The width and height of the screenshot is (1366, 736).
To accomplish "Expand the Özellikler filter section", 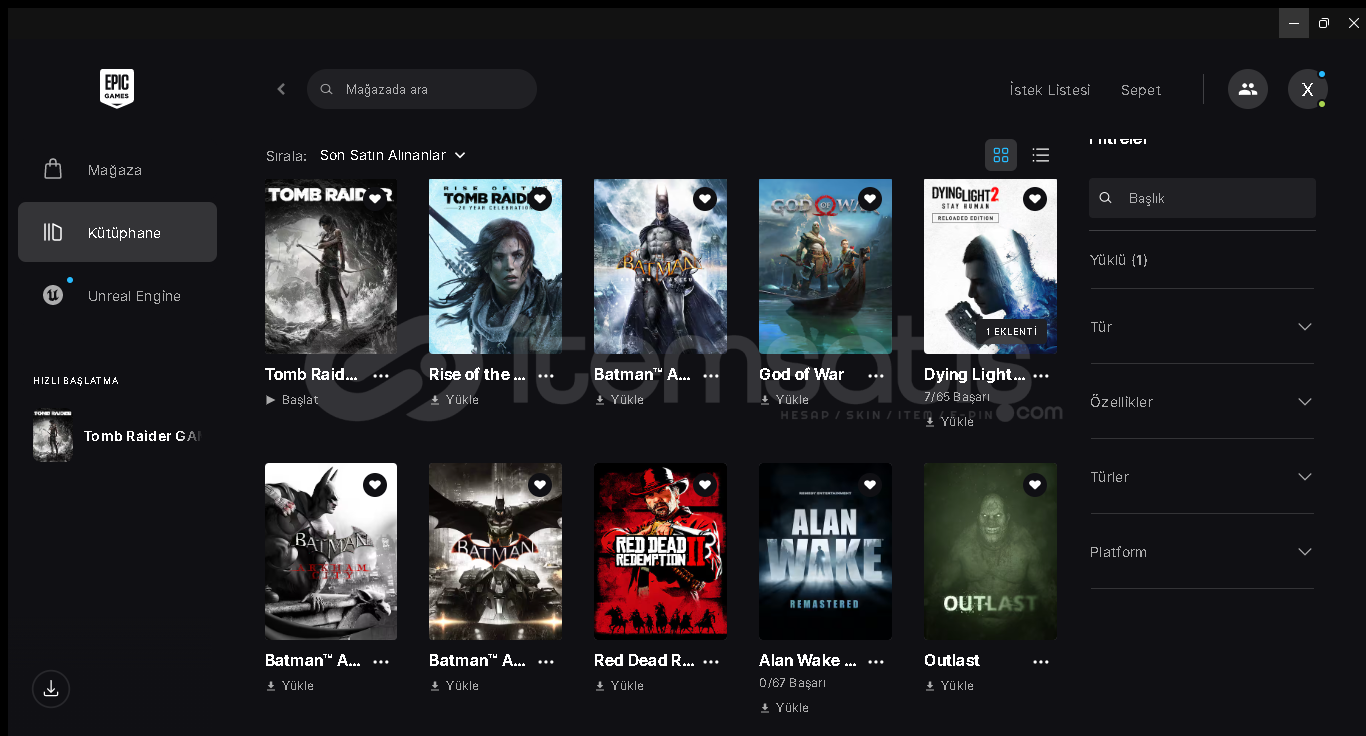I will click(x=1201, y=402).
